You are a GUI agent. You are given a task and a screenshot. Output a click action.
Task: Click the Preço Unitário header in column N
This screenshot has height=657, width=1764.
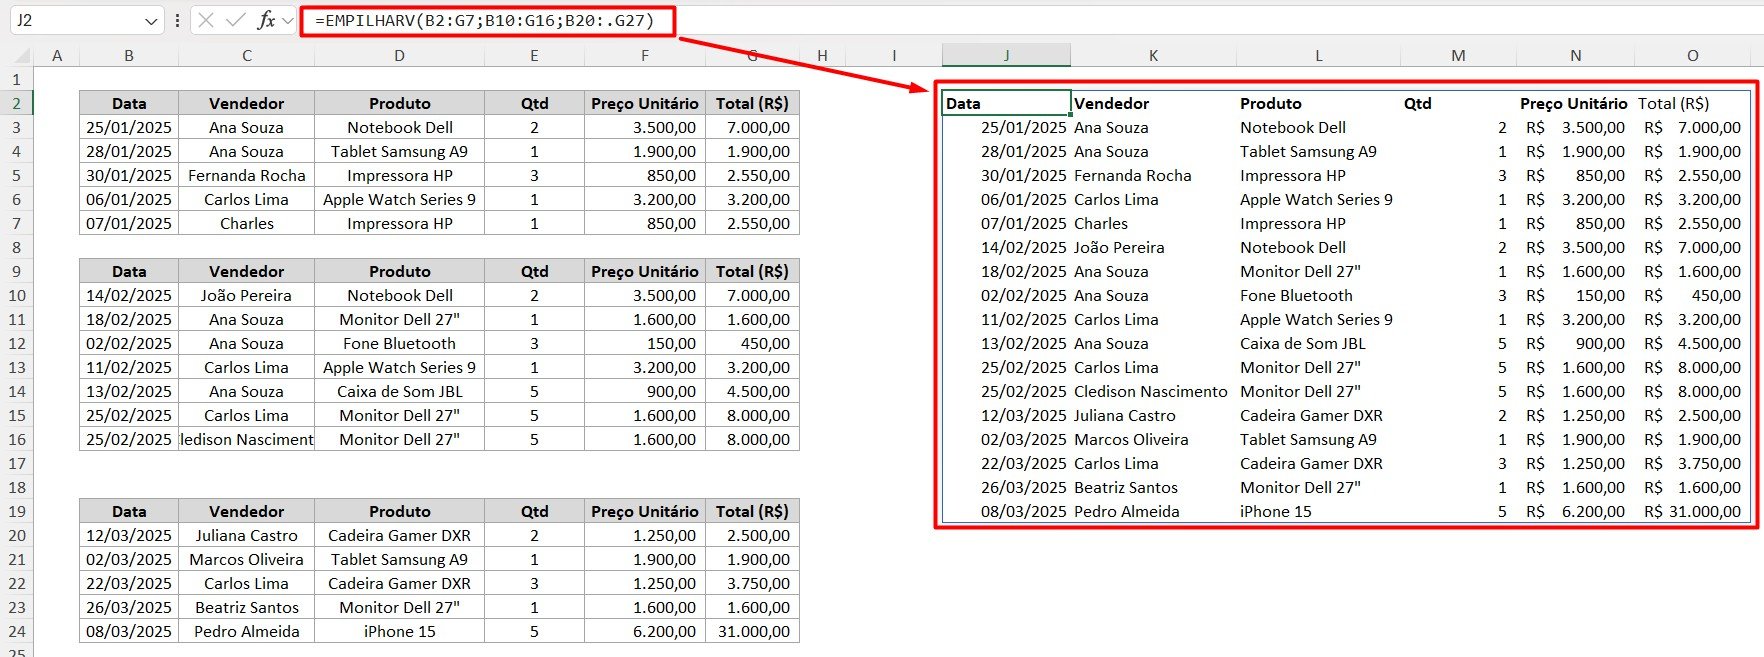[x=1574, y=103]
